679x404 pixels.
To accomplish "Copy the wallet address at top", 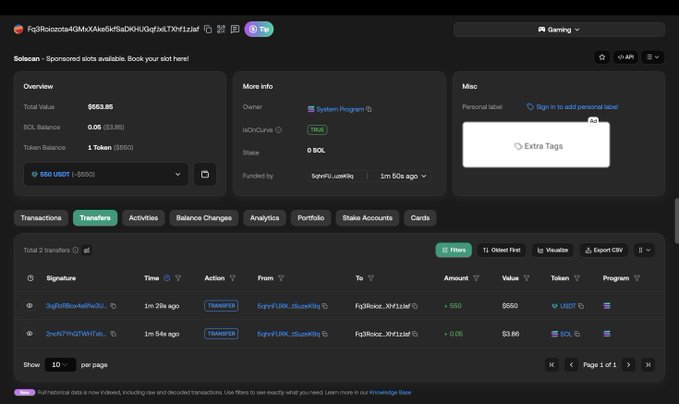I will click(x=208, y=29).
